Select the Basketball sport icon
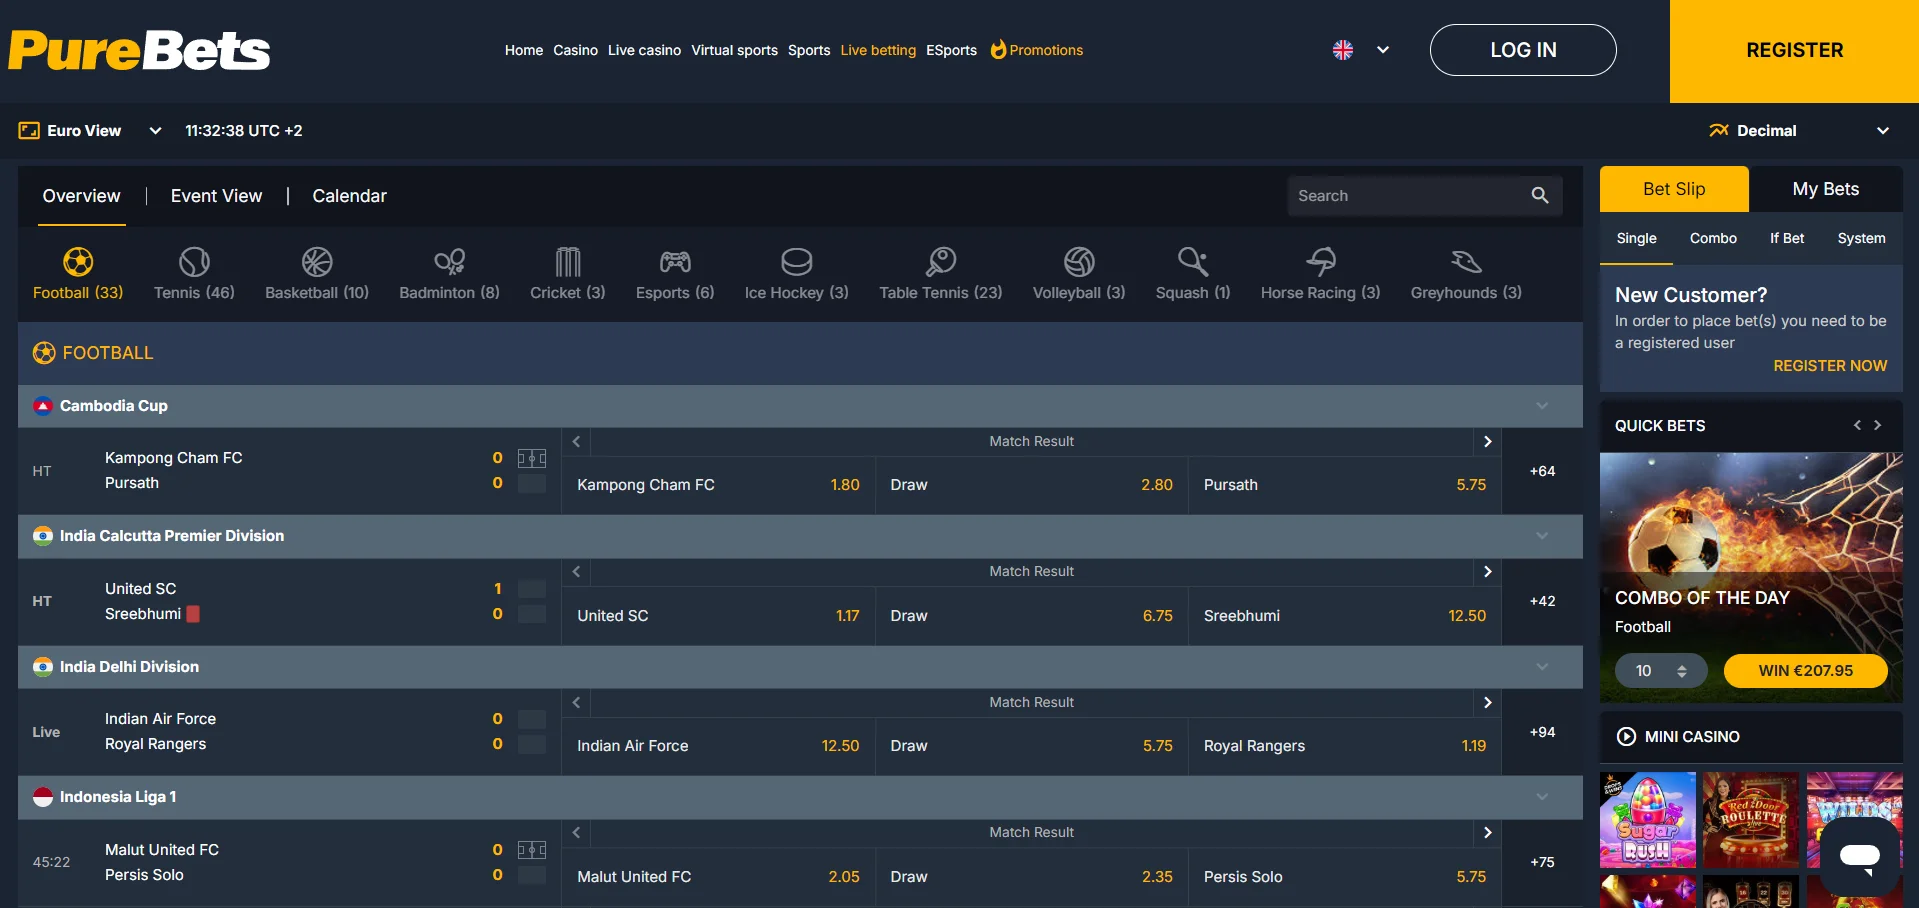This screenshot has height=908, width=1919. click(317, 262)
